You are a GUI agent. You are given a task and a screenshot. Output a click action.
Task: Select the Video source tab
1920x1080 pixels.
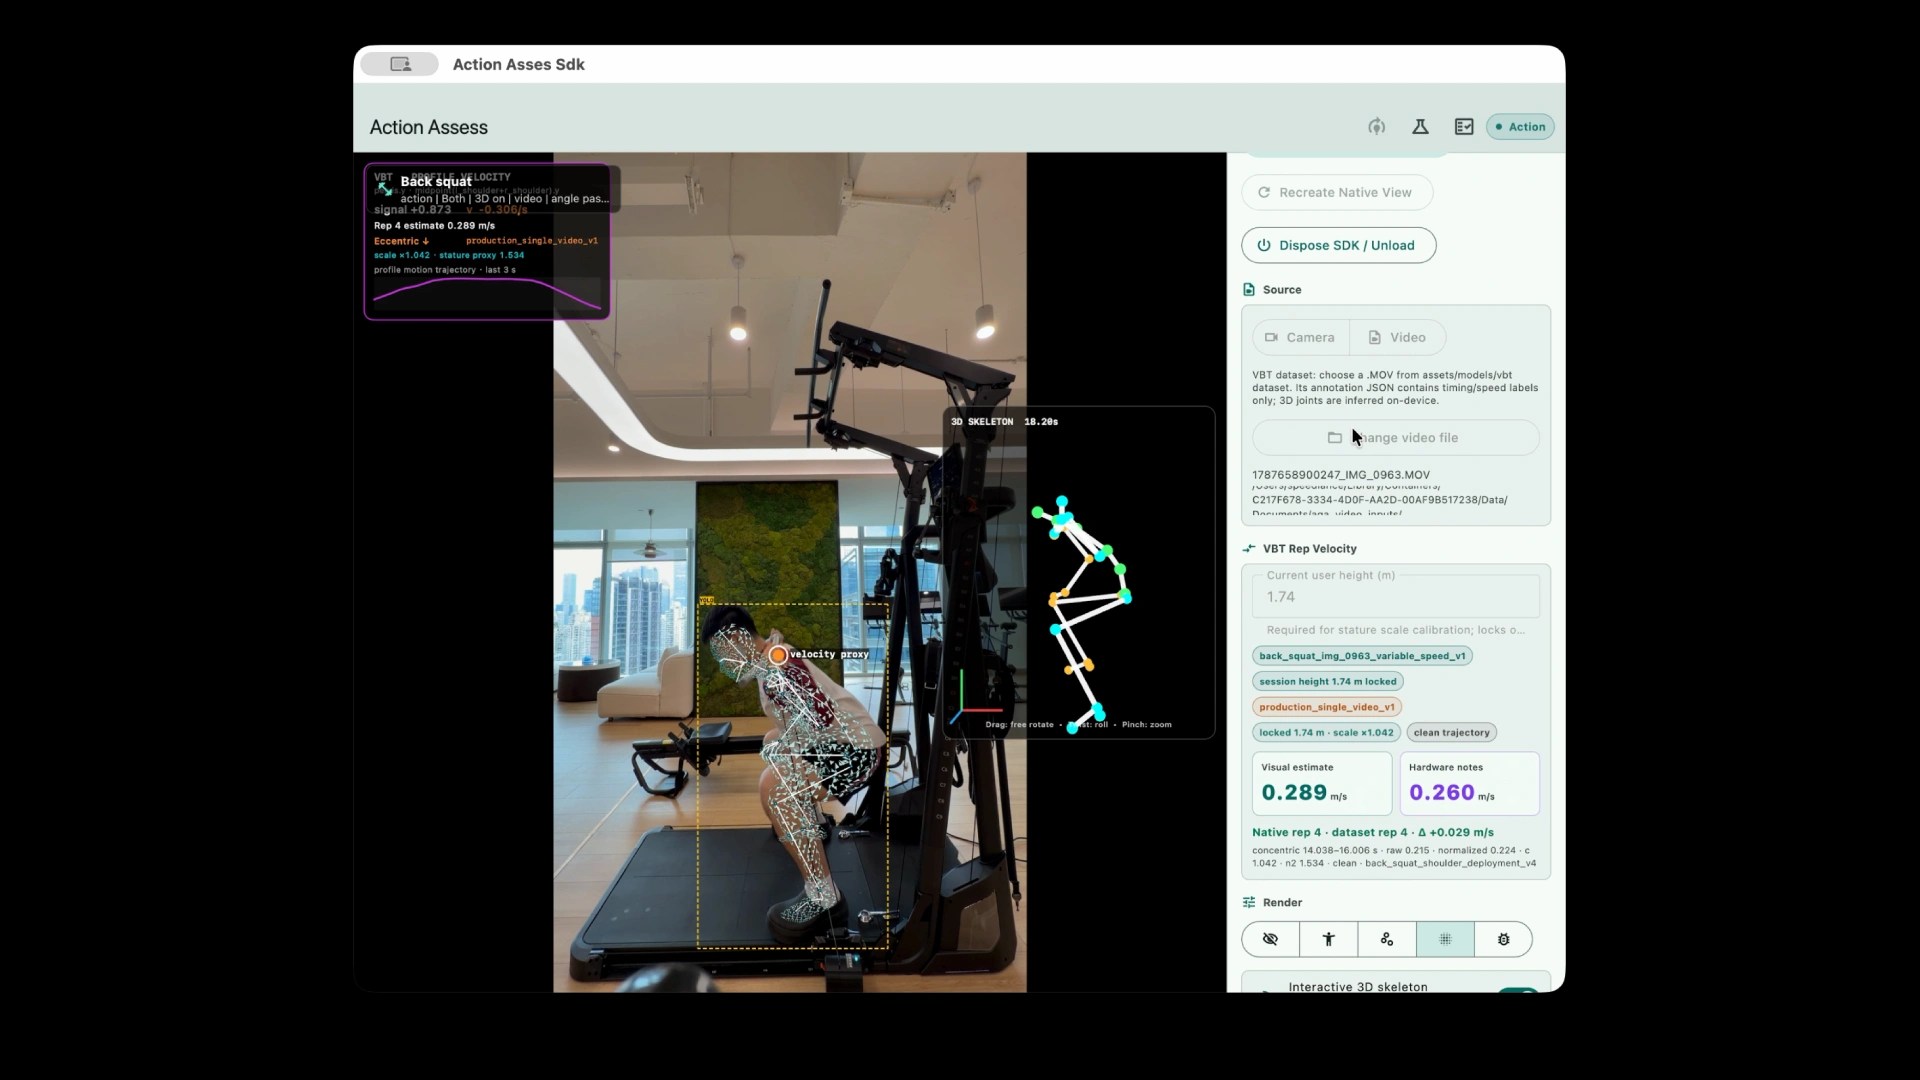[1398, 337]
